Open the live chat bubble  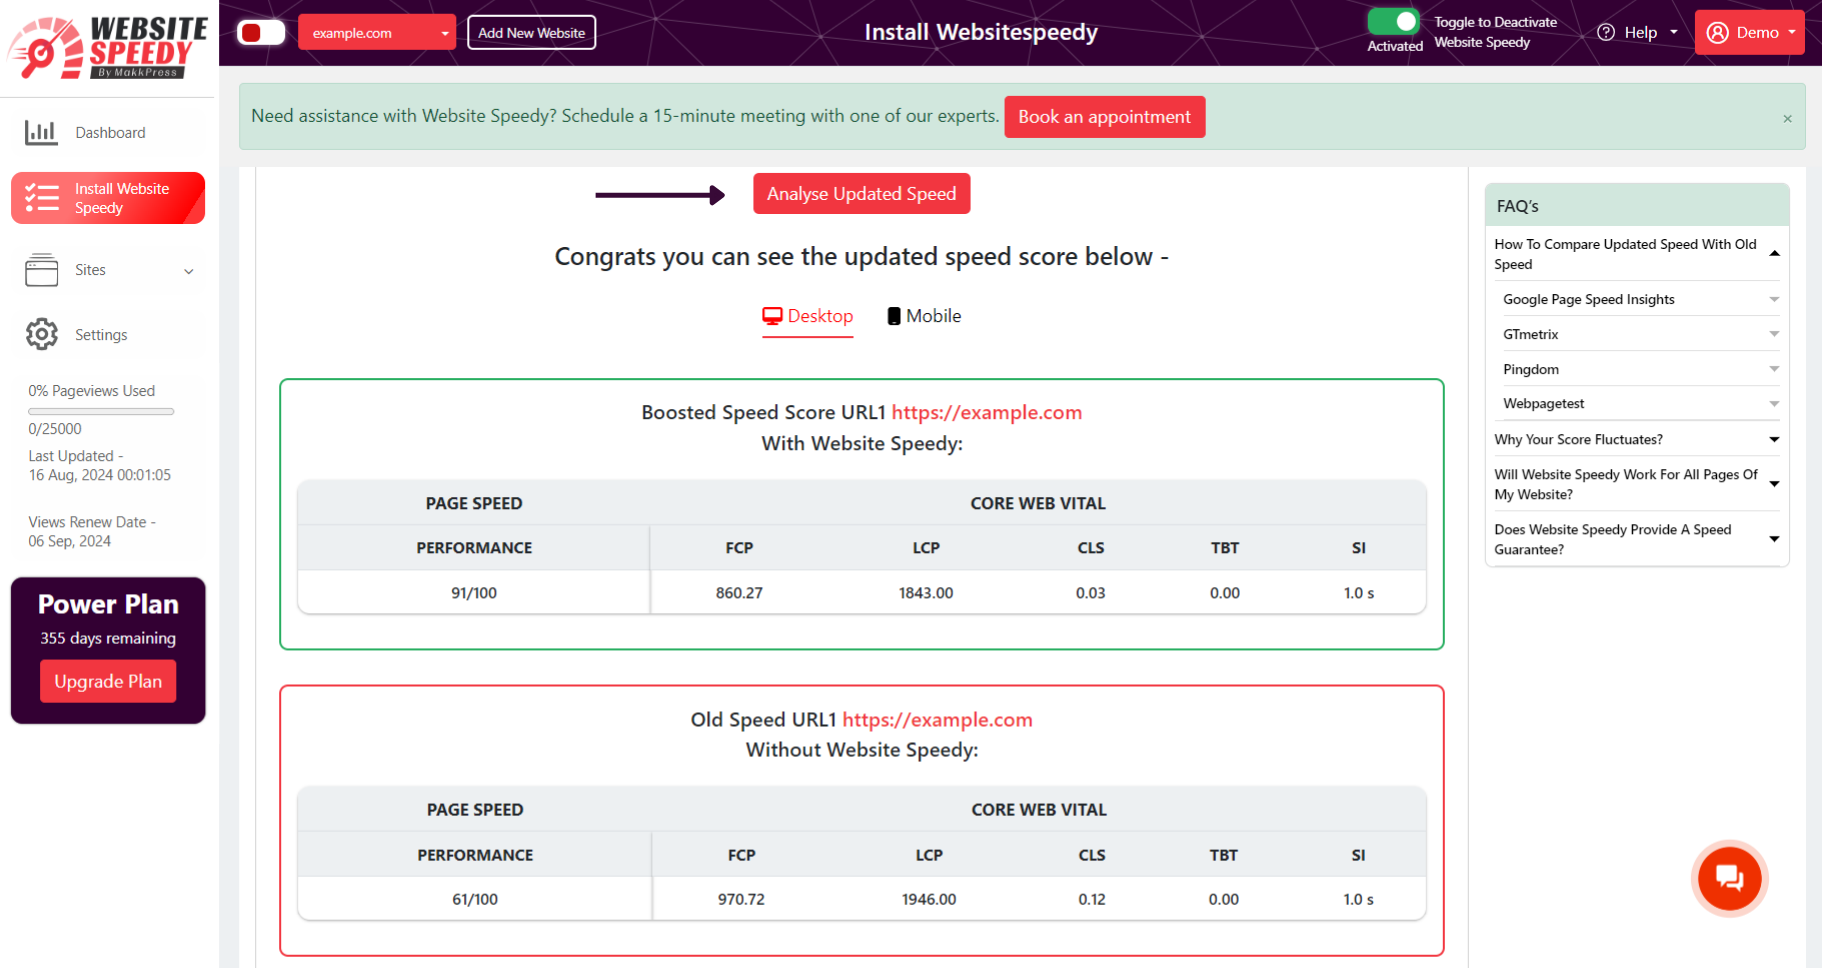tap(1729, 878)
